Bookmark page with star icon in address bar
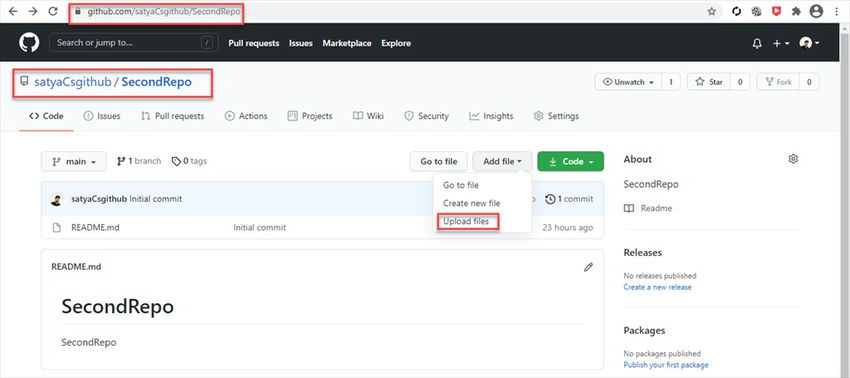 tap(712, 11)
